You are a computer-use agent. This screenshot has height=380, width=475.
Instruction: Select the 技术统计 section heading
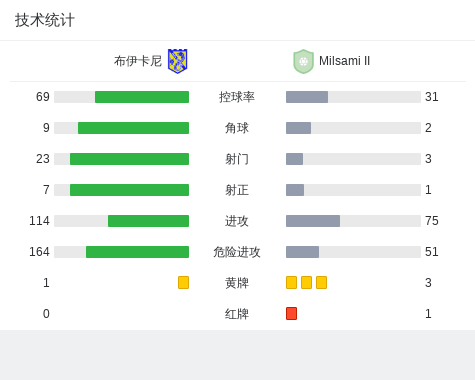[45, 20]
